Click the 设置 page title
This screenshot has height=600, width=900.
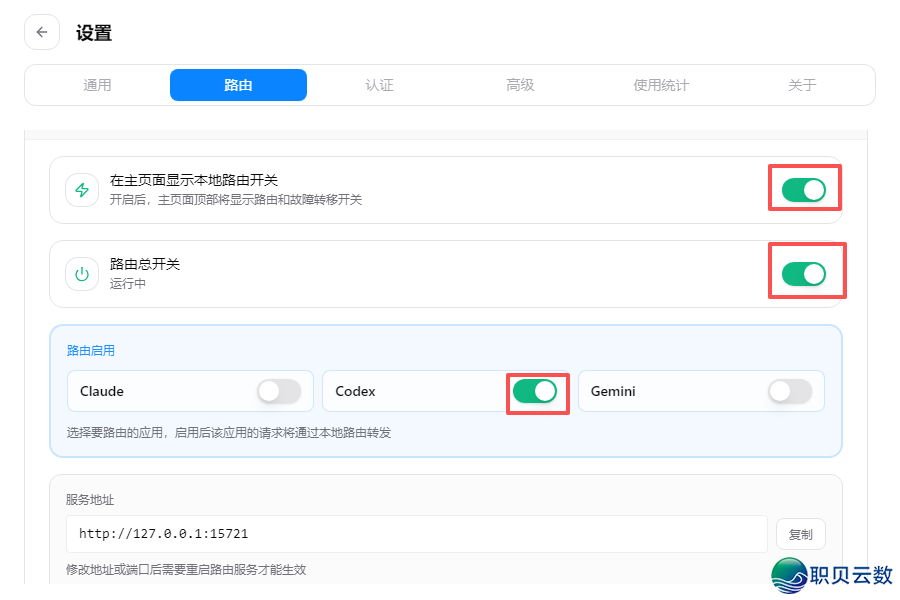coord(94,33)
